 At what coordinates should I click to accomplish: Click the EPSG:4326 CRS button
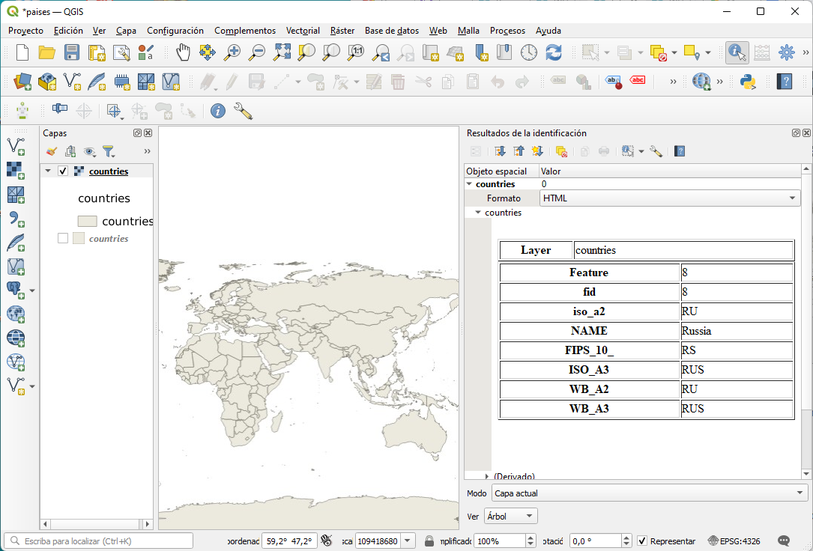coord(734,541)
